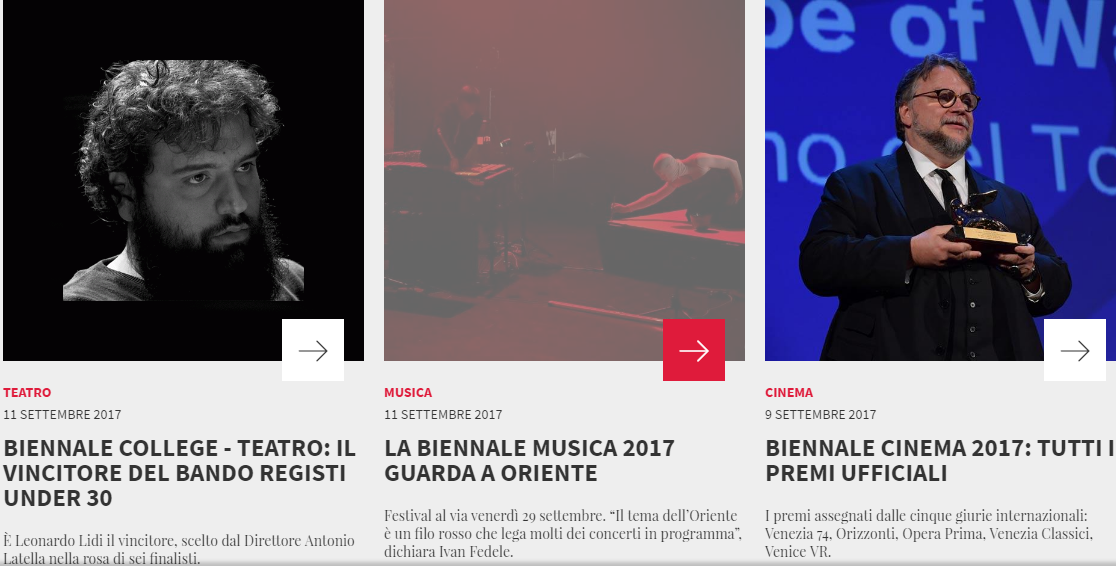Open La Biennale Musica 2017 headline
Image resolution: width=1116 pixels, height=566 pixels.
tap(529, 460)
